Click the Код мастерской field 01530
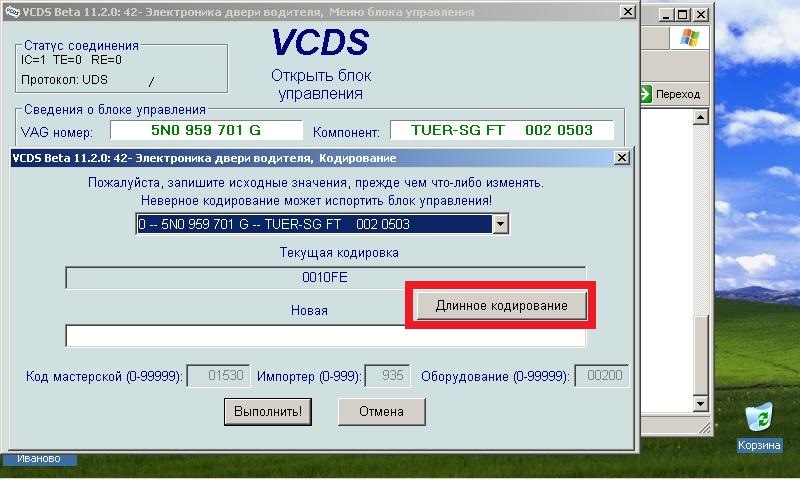 point(218,376)
